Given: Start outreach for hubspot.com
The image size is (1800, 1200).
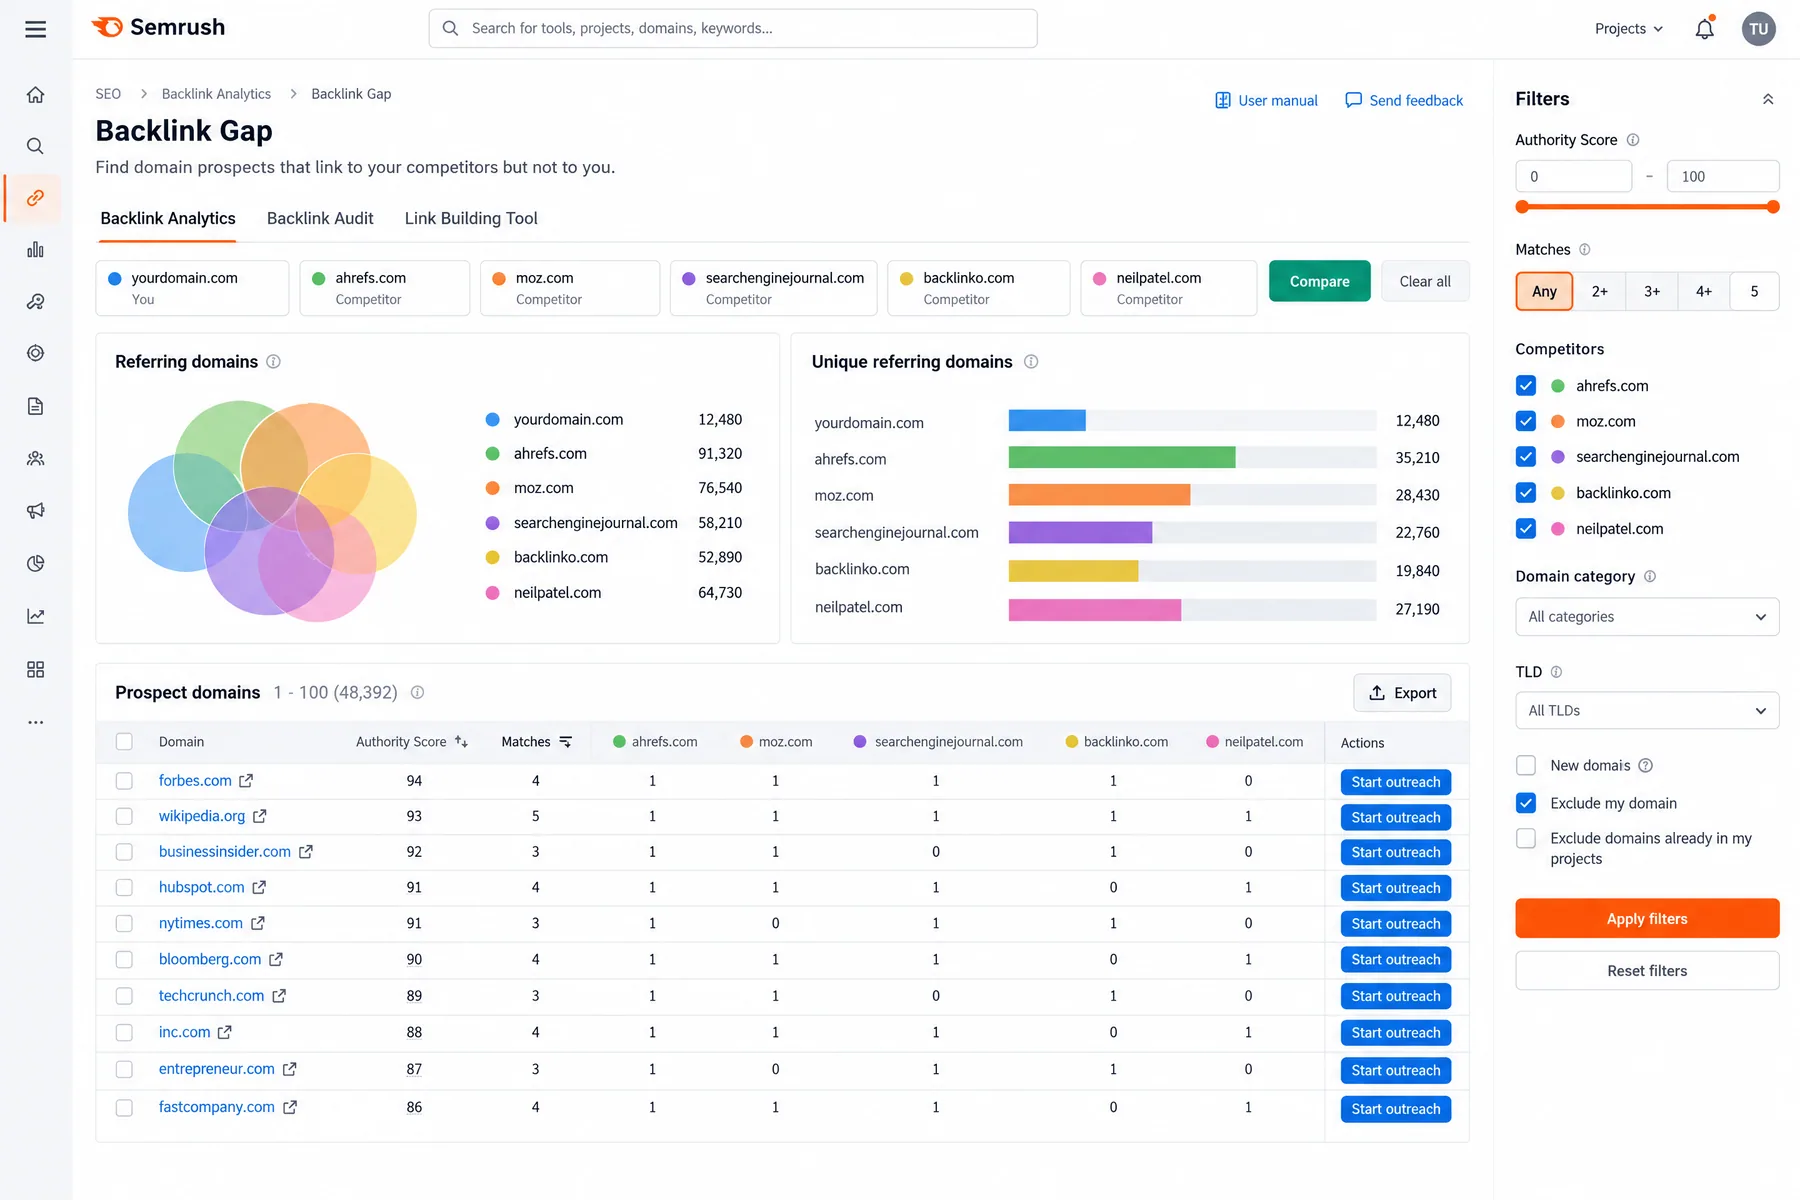Looking at the screenshot, I should point(1395,888).
